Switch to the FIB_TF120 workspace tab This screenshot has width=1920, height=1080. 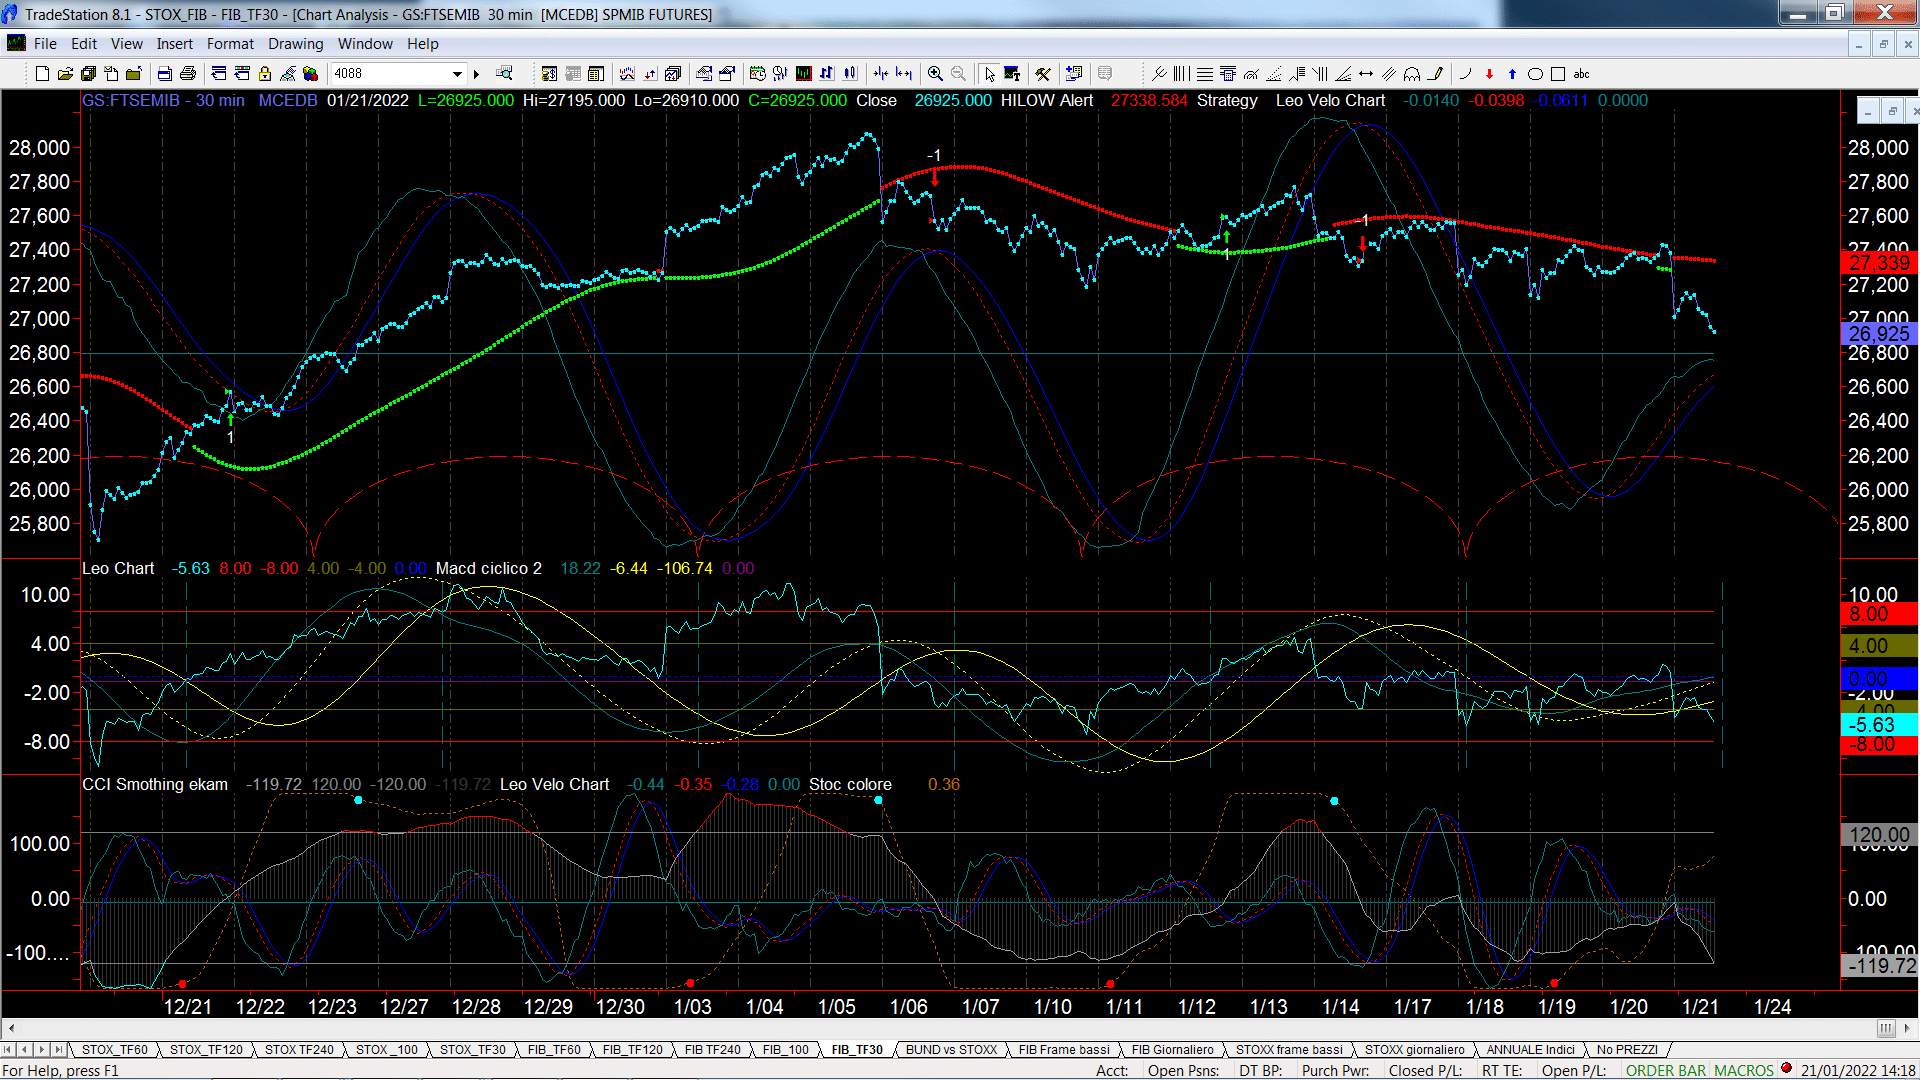(633, 1050)
